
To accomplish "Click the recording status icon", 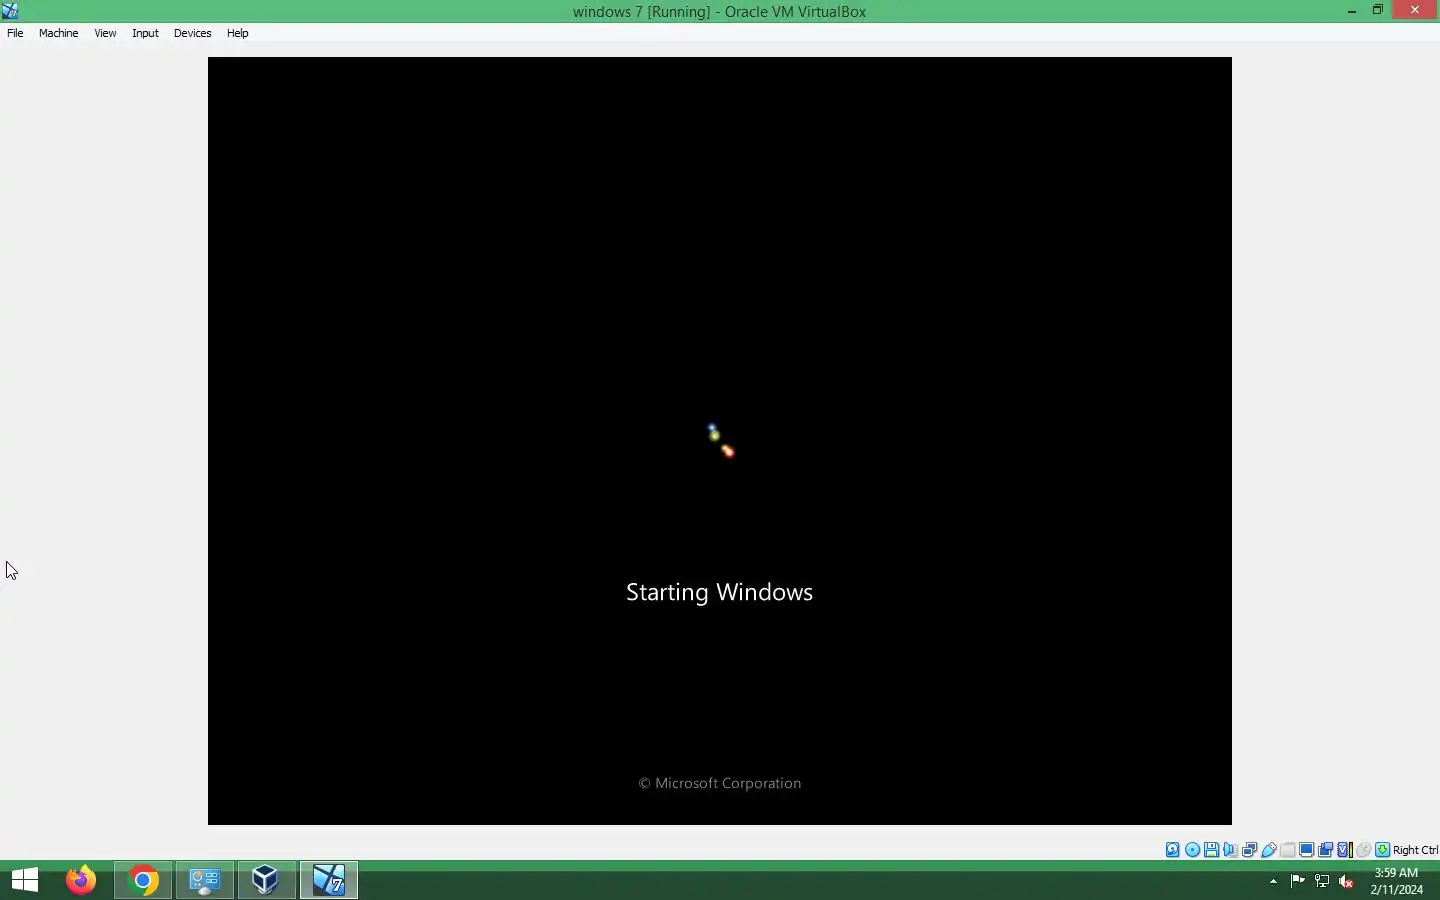I will click(1326, 850).
